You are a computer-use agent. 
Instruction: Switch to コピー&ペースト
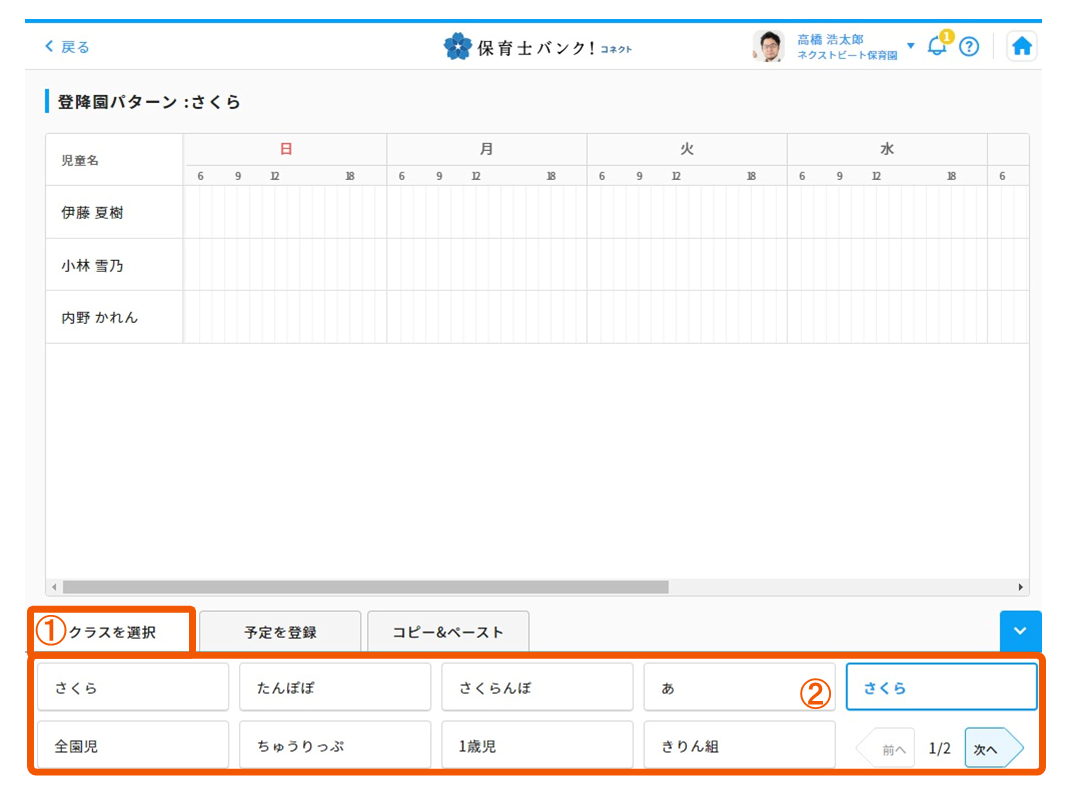448,631
